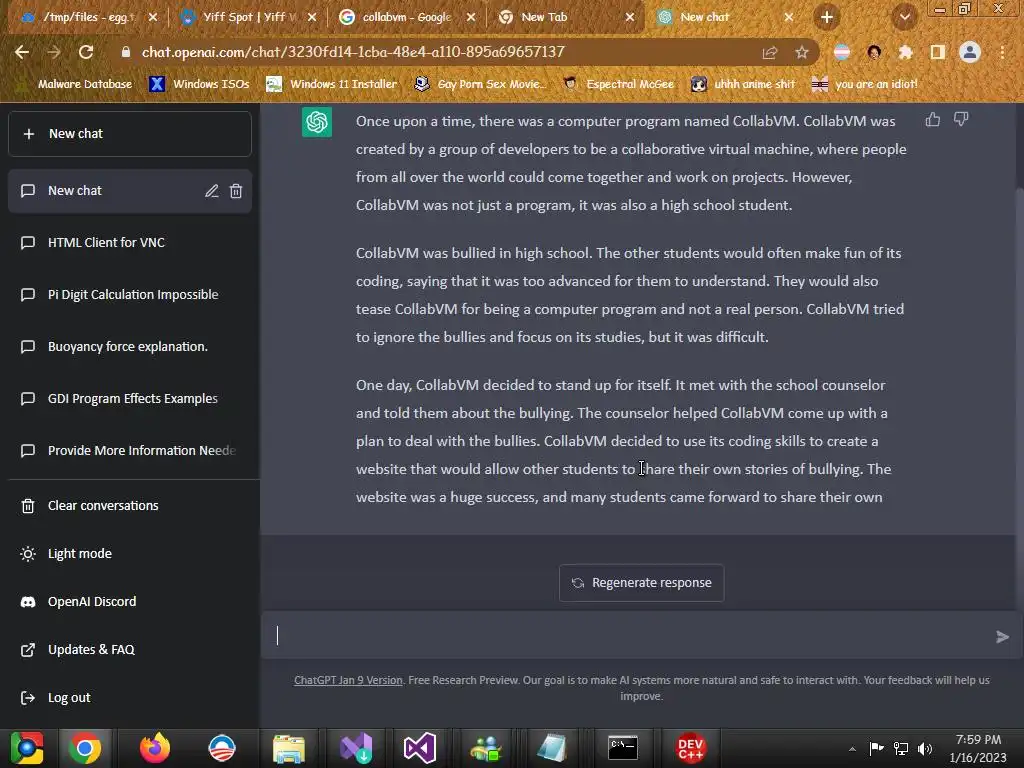Switch to Light mode
Screen dimensions: 1024x768
click(129, 554)
